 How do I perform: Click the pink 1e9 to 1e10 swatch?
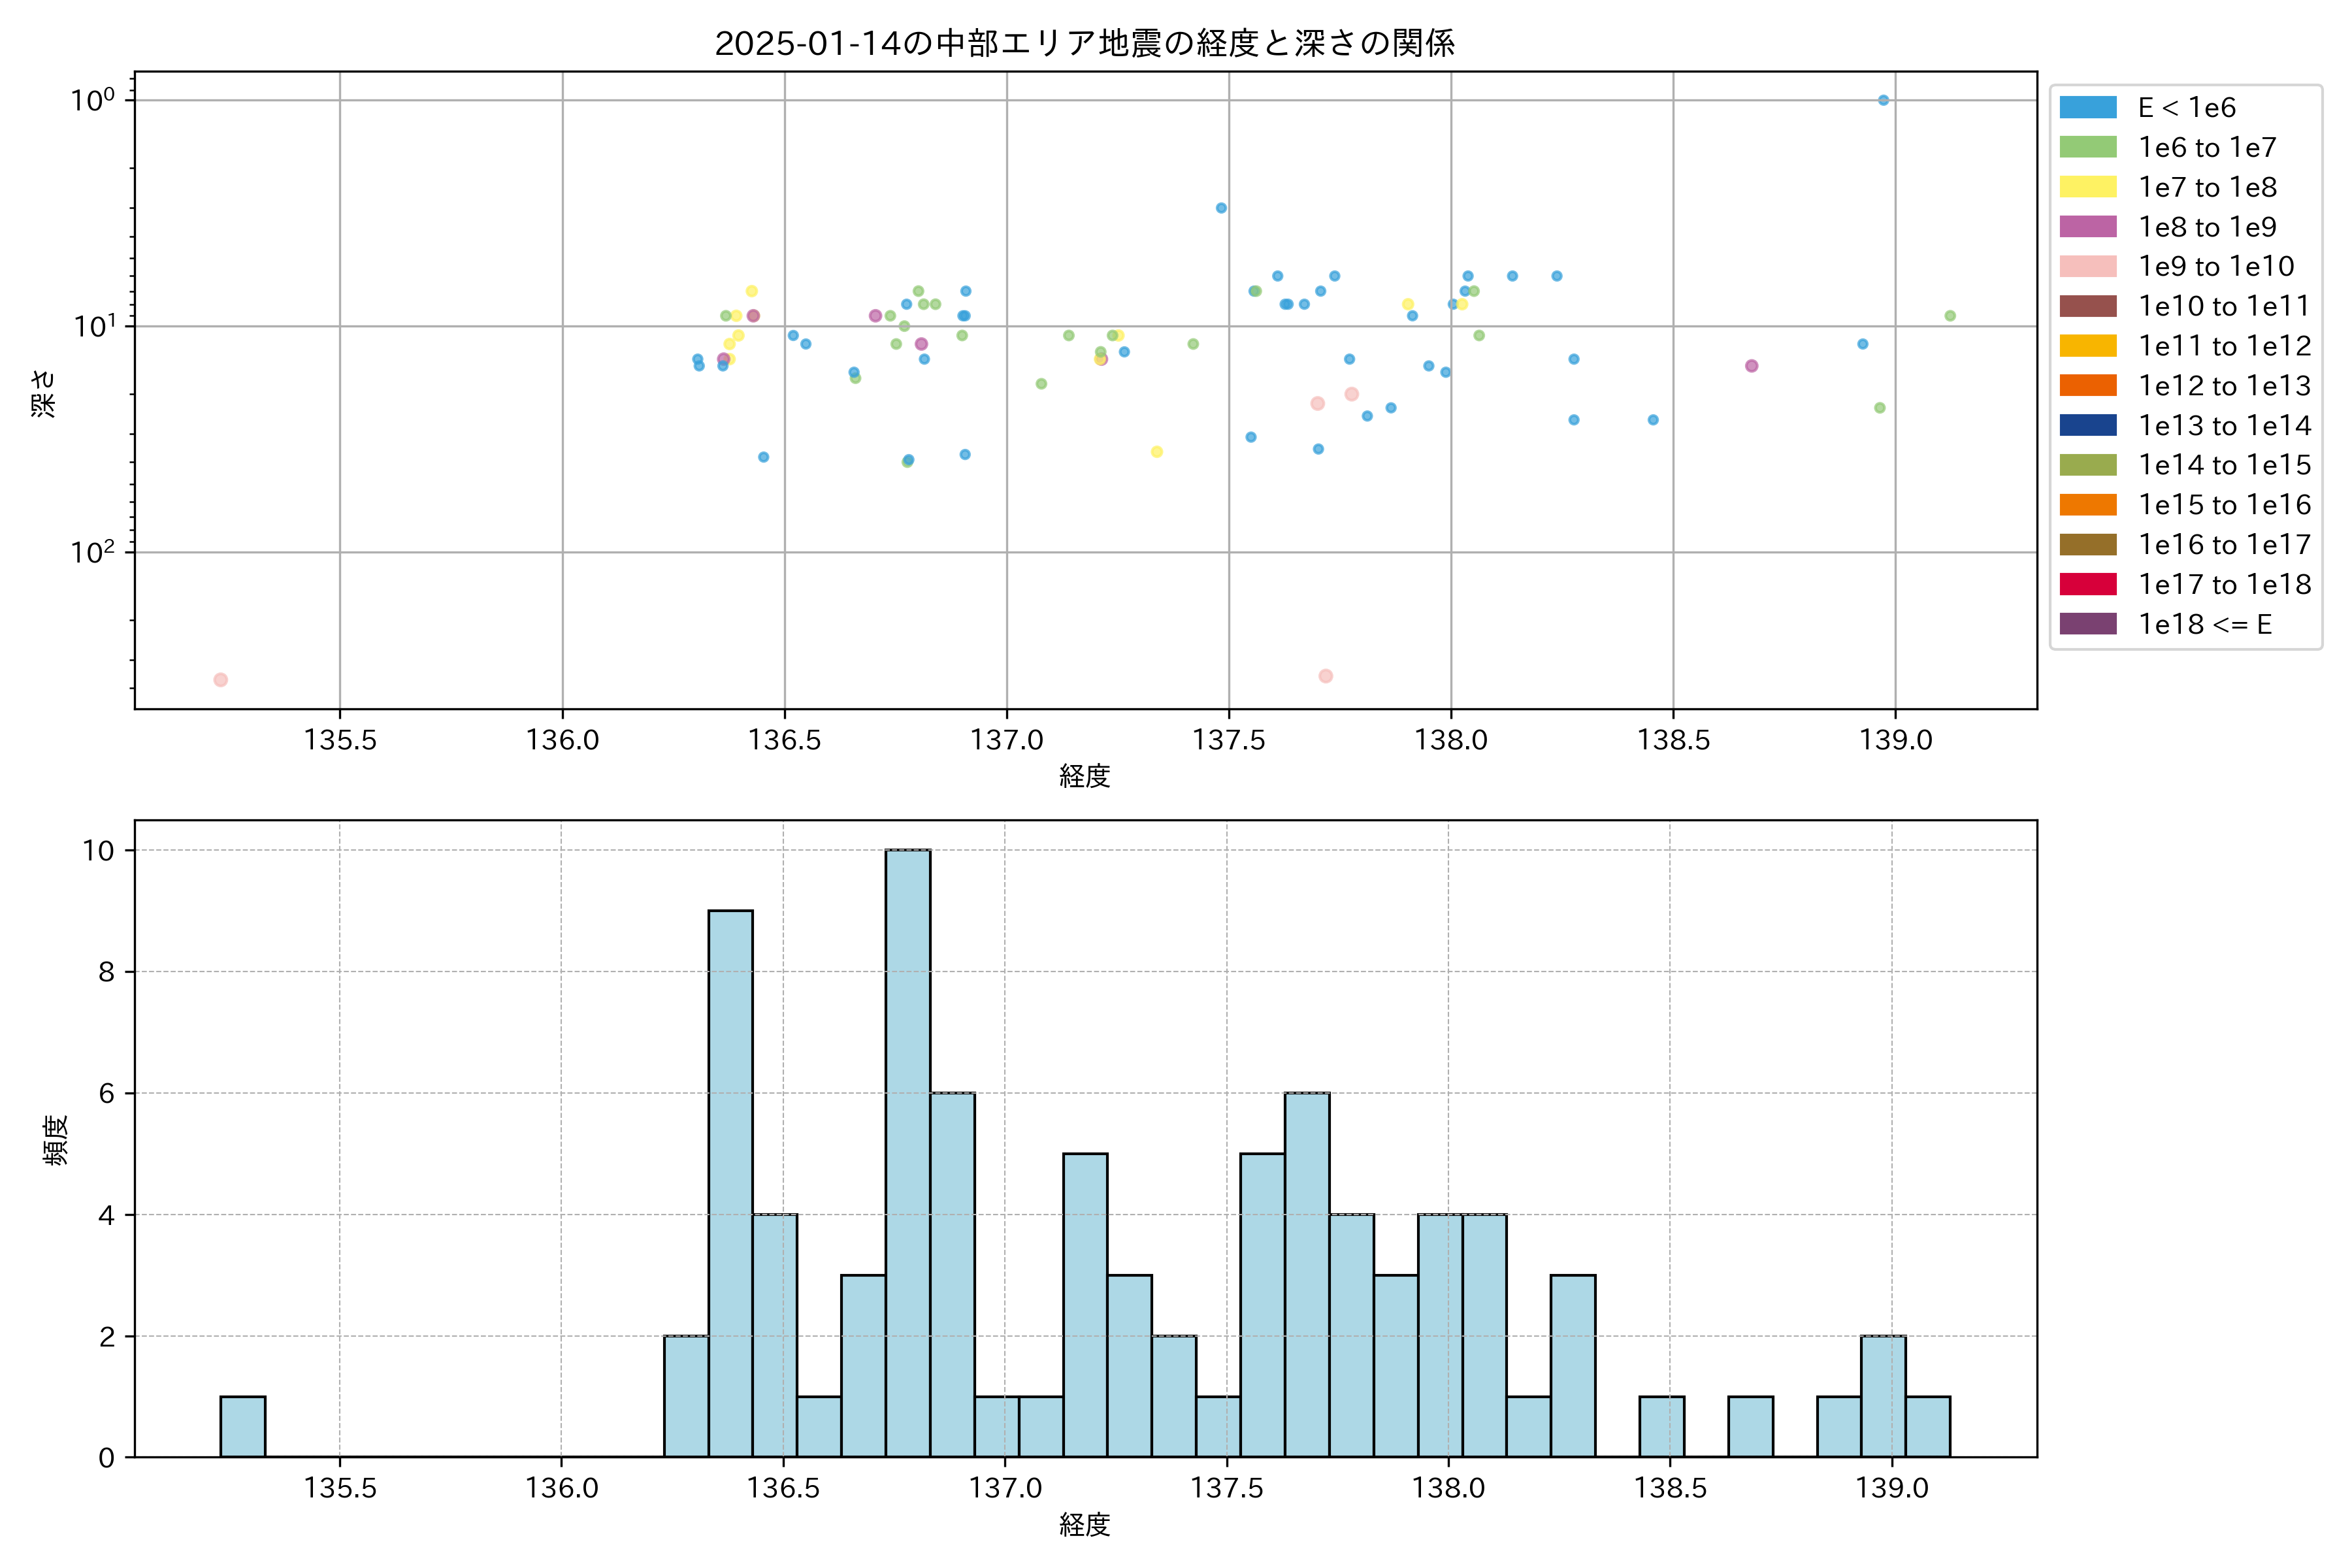2087,266
